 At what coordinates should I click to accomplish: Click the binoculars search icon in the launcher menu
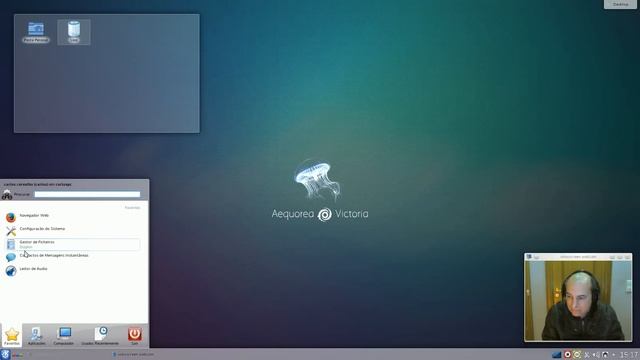point(7,195)
